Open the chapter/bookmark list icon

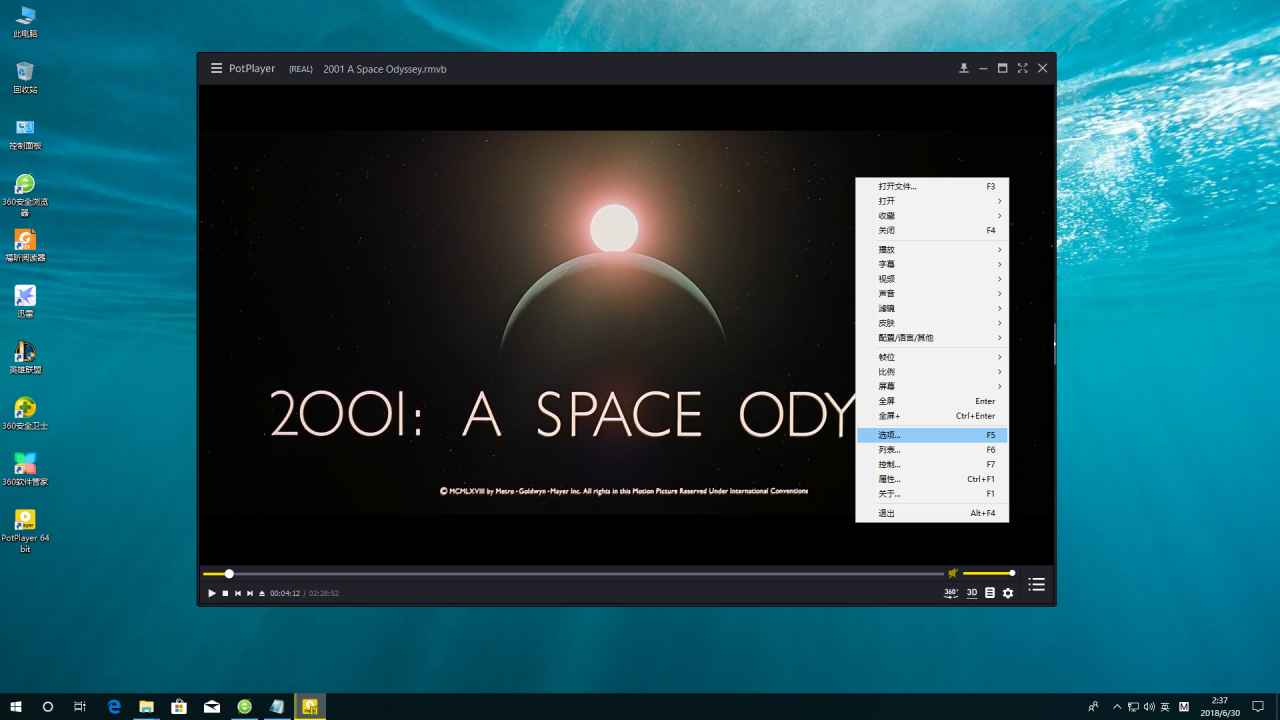pos(990,593)
